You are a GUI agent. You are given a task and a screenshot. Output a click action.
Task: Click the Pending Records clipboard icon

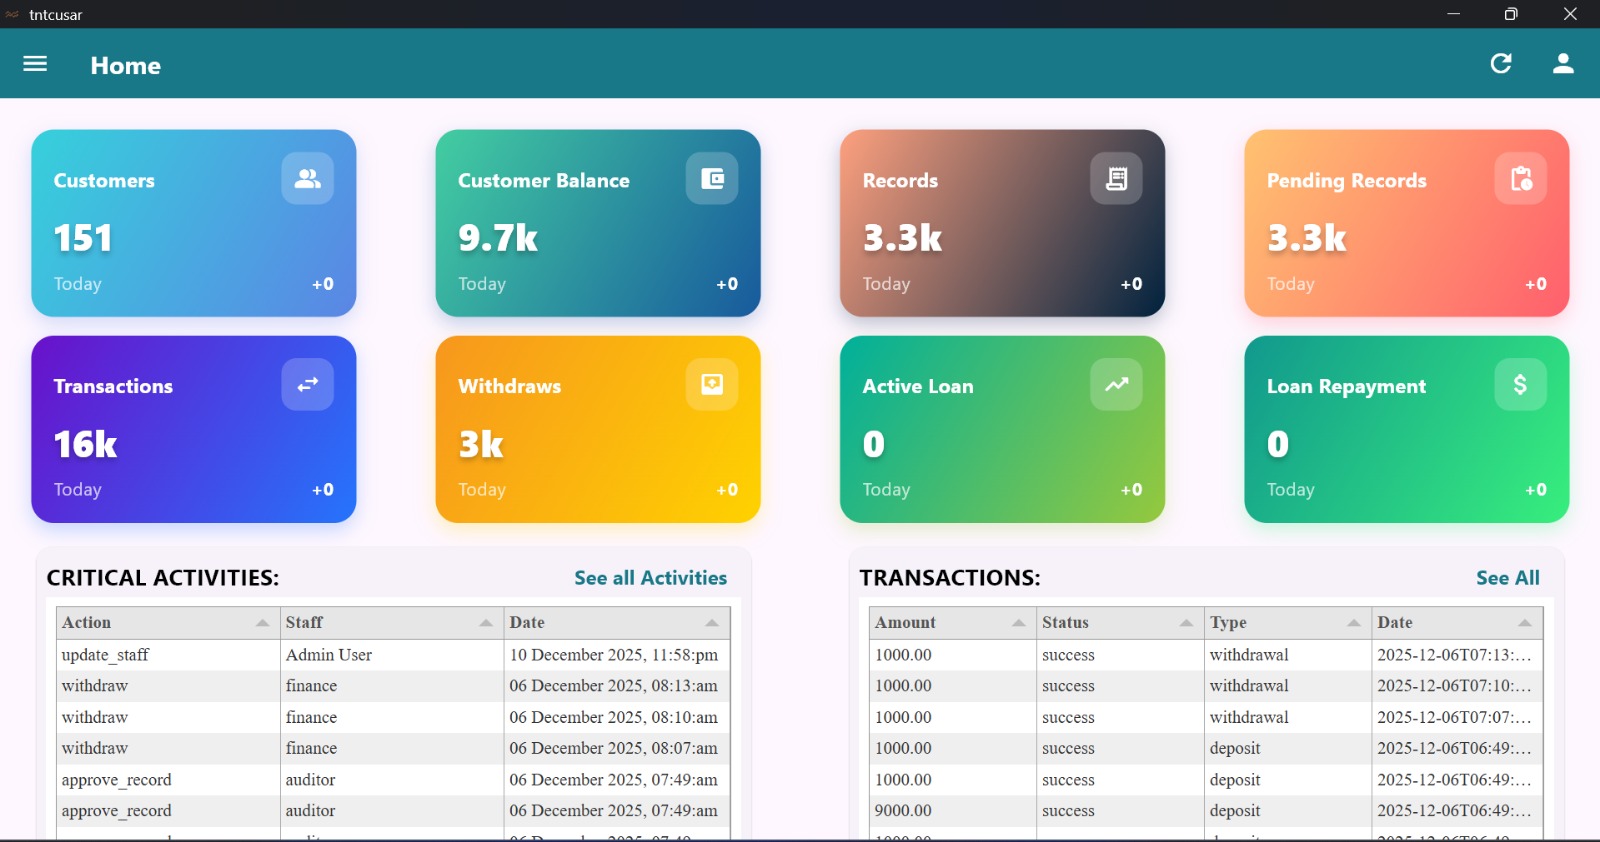point(1520,179)
